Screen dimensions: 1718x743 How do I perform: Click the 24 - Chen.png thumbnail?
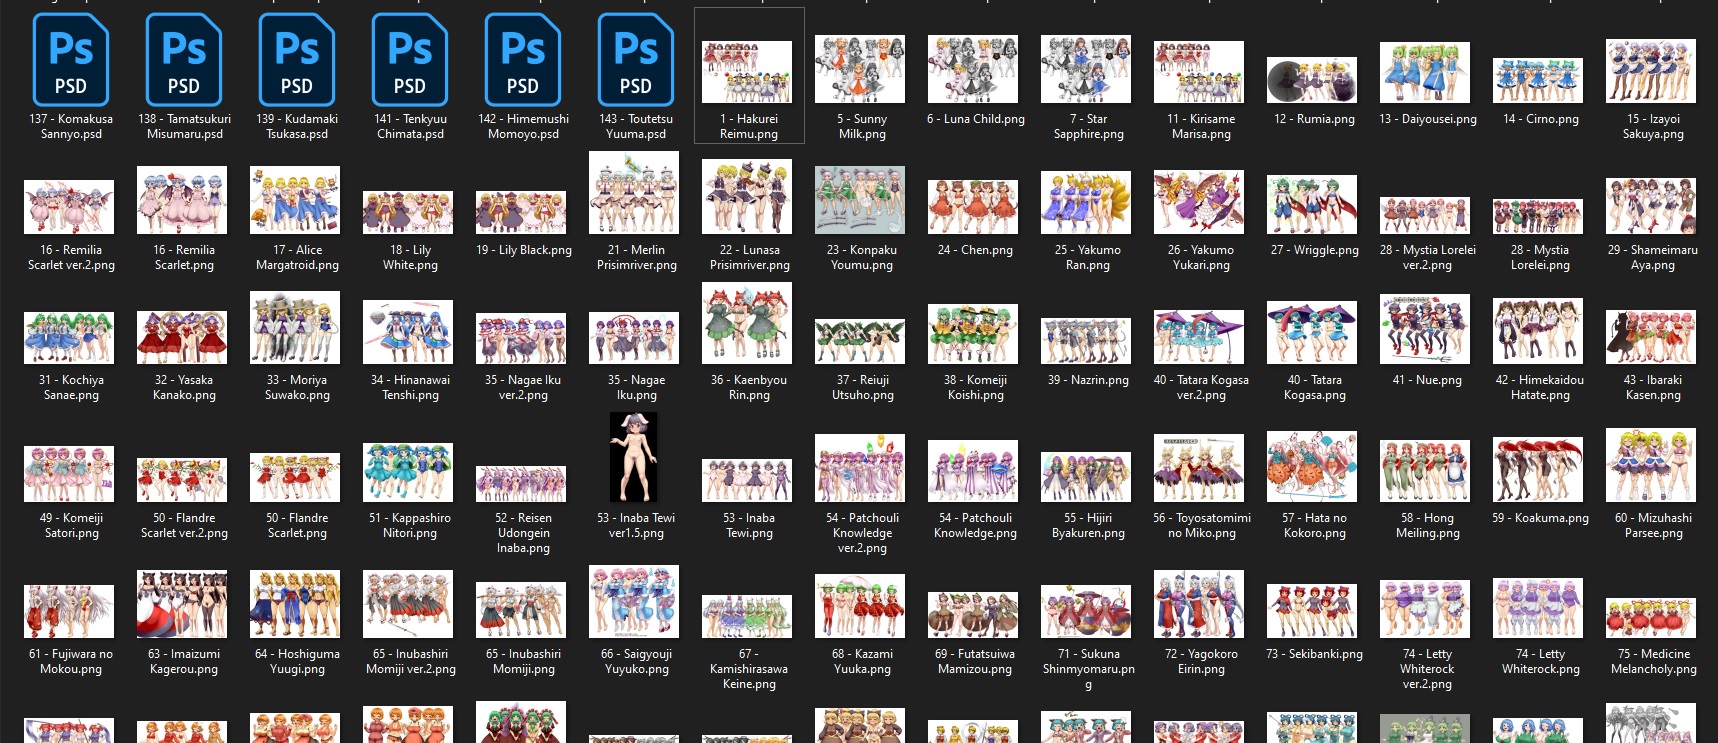[x=973, y=206]
